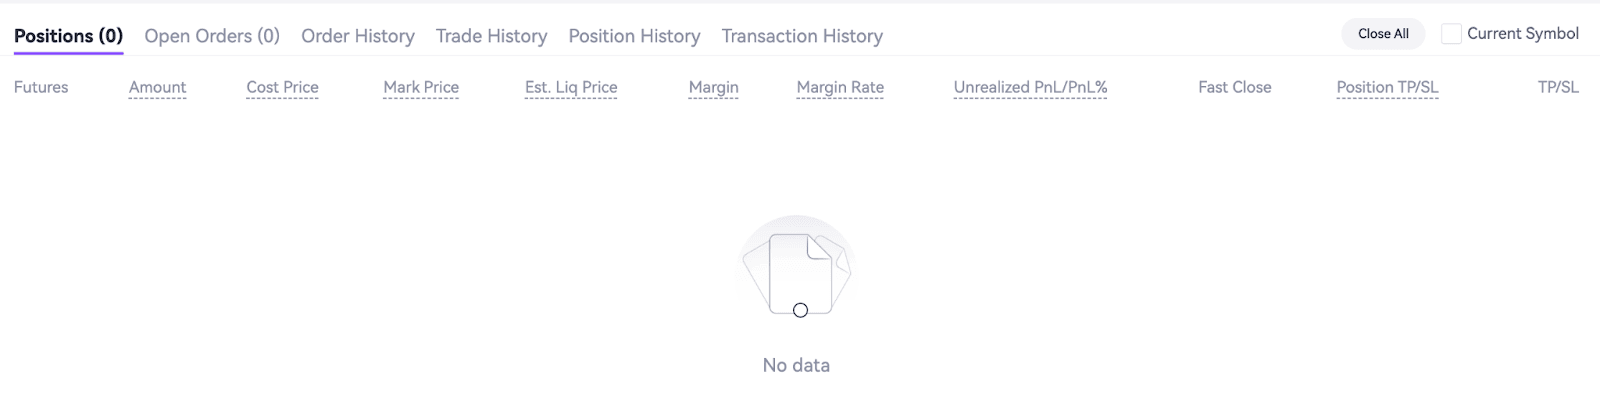Click the Margin column header
This screenshot has height=411, width=1600.
[x=713, y=87]
